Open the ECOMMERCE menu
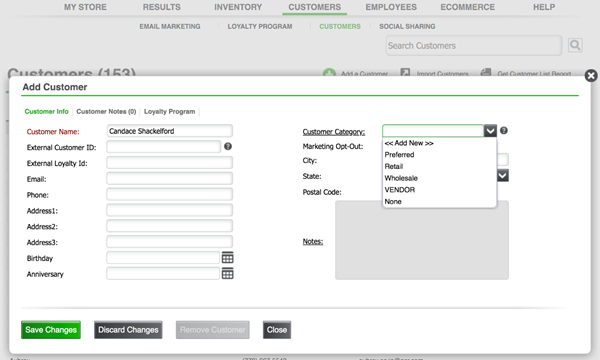 (468, 7)
